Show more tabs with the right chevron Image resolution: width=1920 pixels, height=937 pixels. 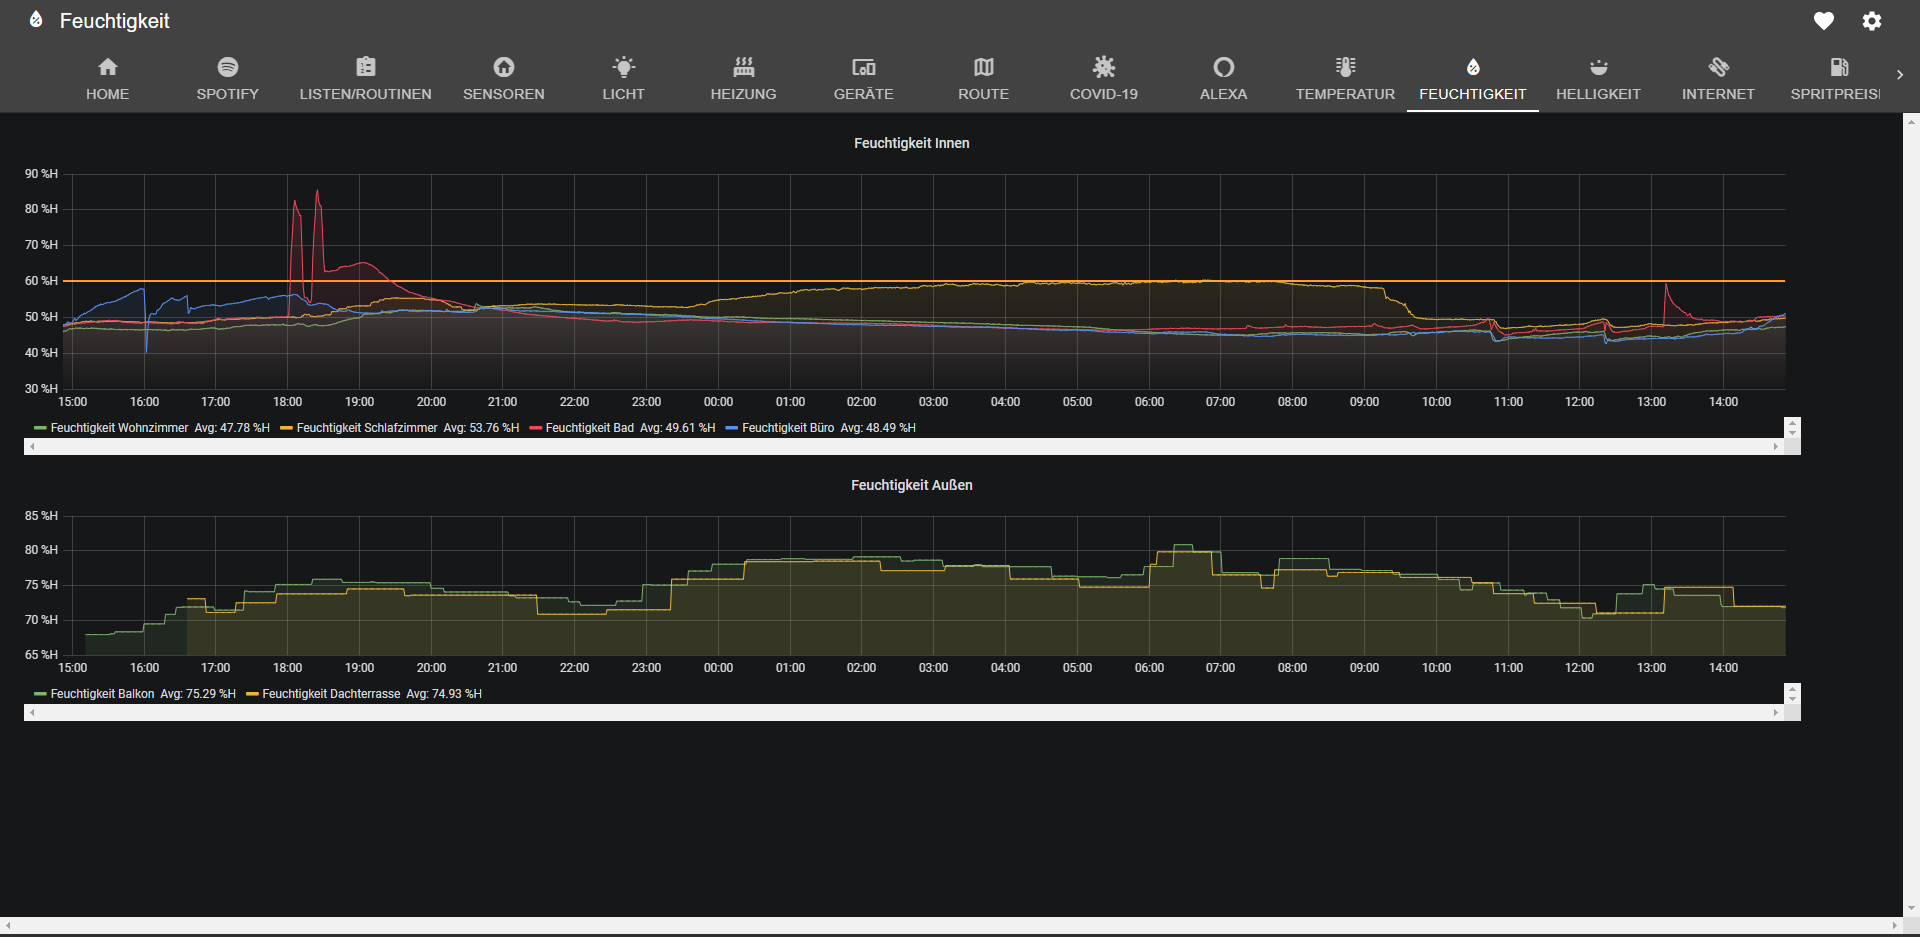[1899, 75]
